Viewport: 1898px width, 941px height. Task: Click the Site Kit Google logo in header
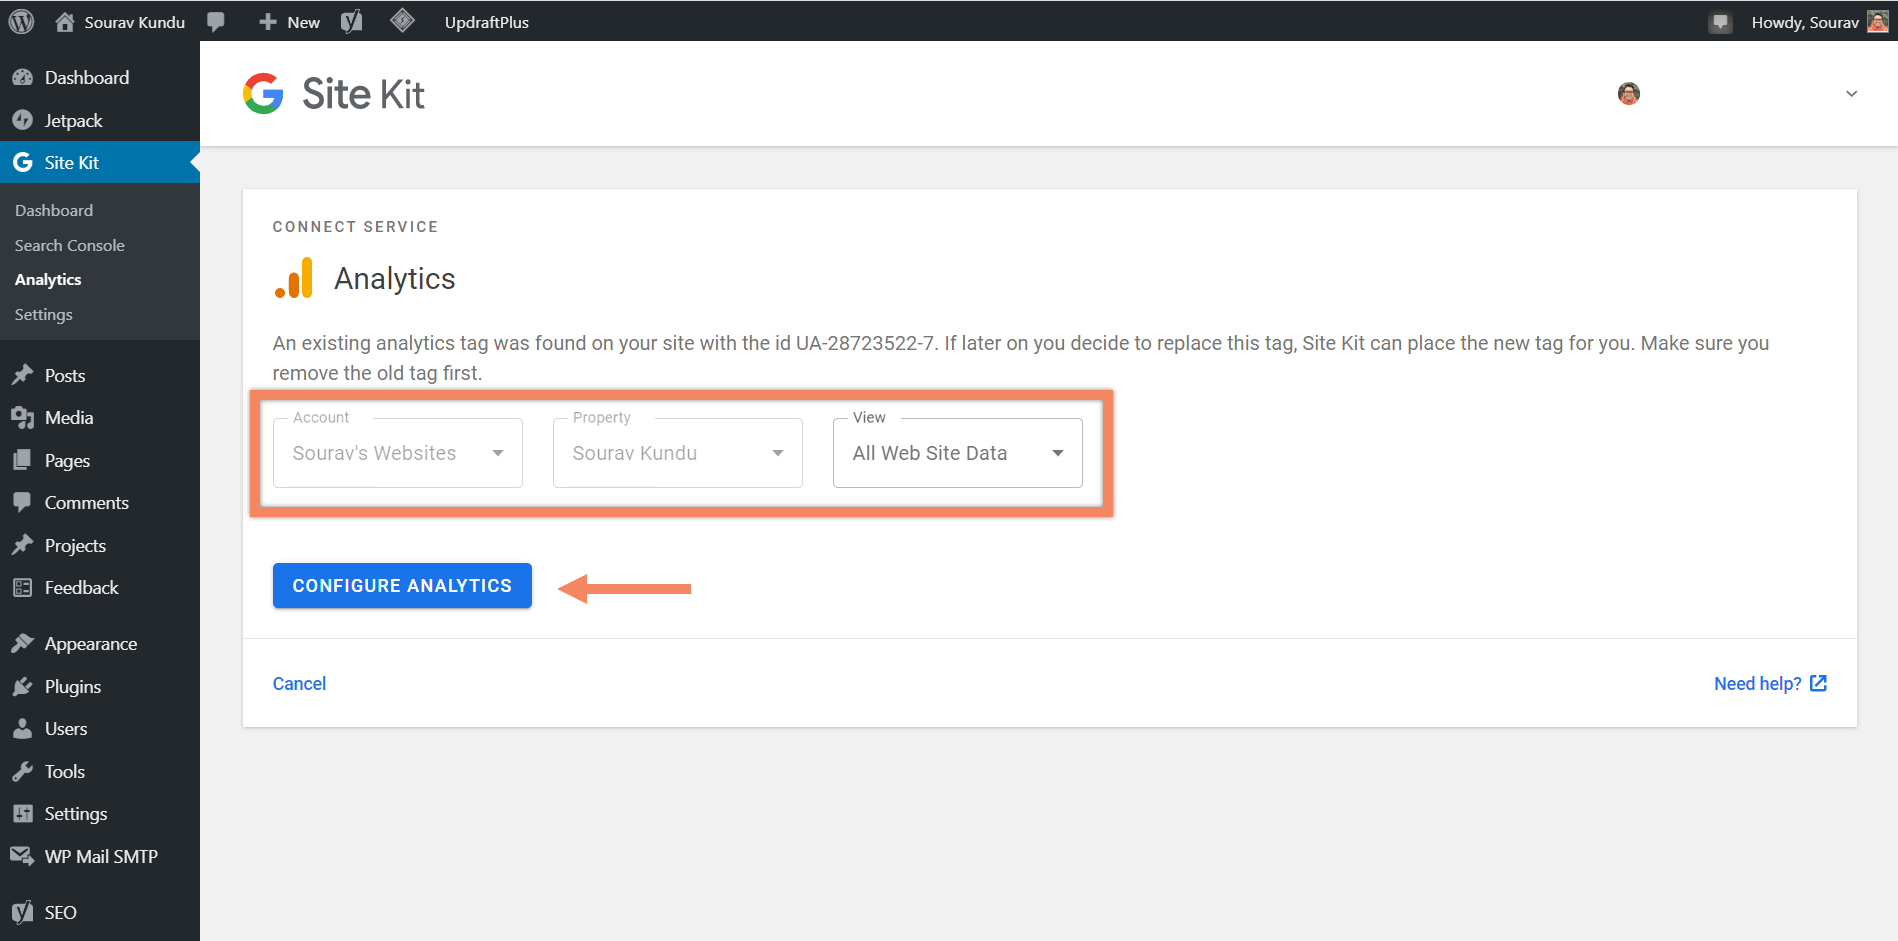[x=263, y=93]
